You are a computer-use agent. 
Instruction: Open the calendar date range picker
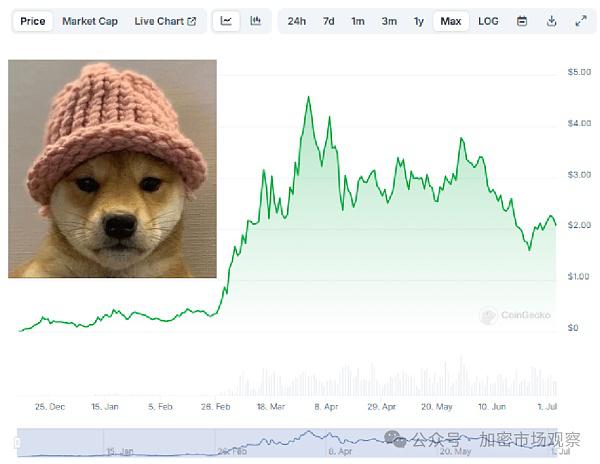[x=522, y=21]
